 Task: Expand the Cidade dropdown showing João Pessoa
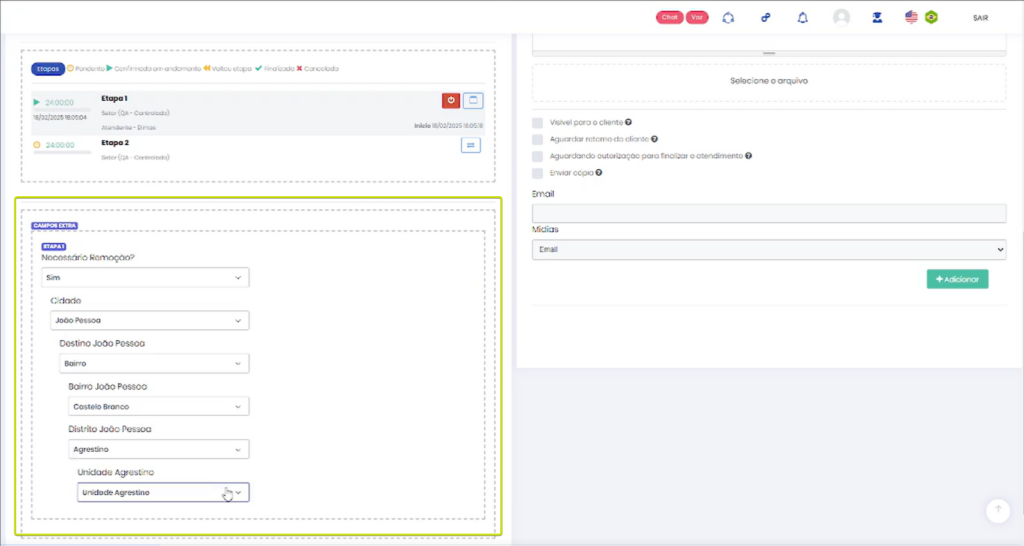pyautogui.click(x=149, y=321)
